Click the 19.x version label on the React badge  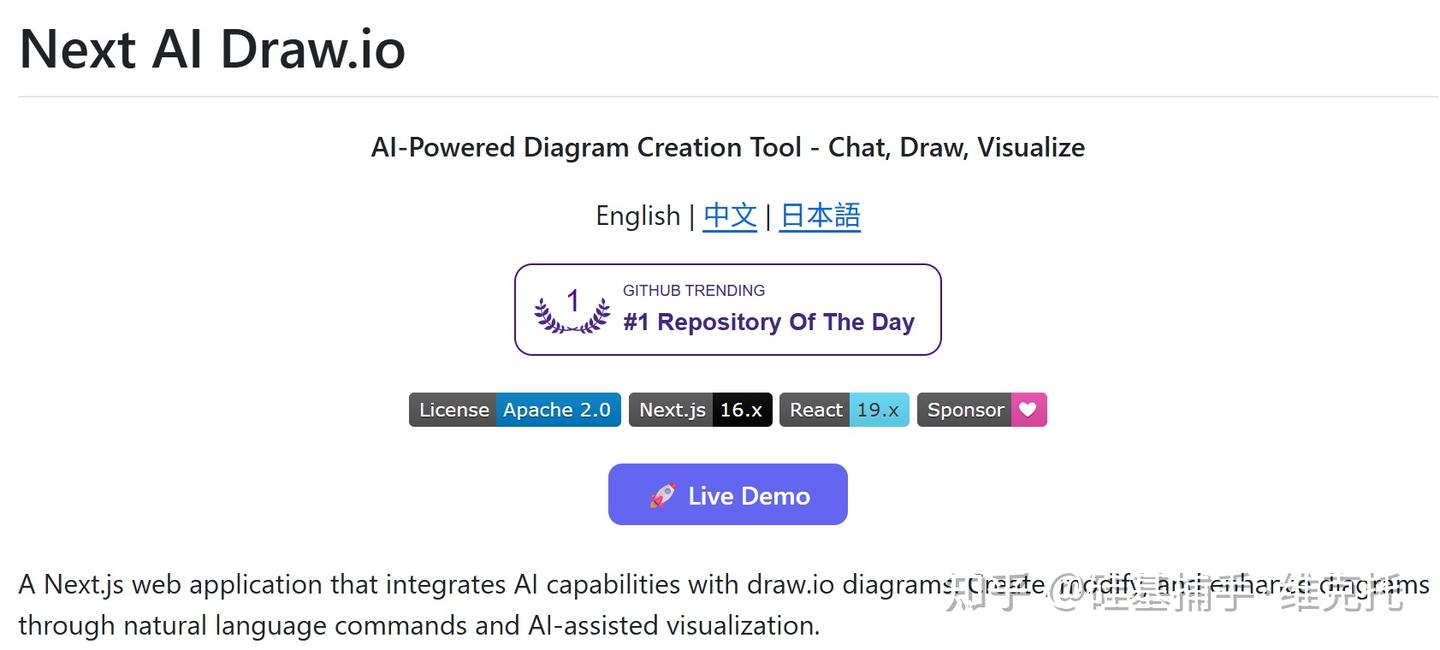[878, 409]
